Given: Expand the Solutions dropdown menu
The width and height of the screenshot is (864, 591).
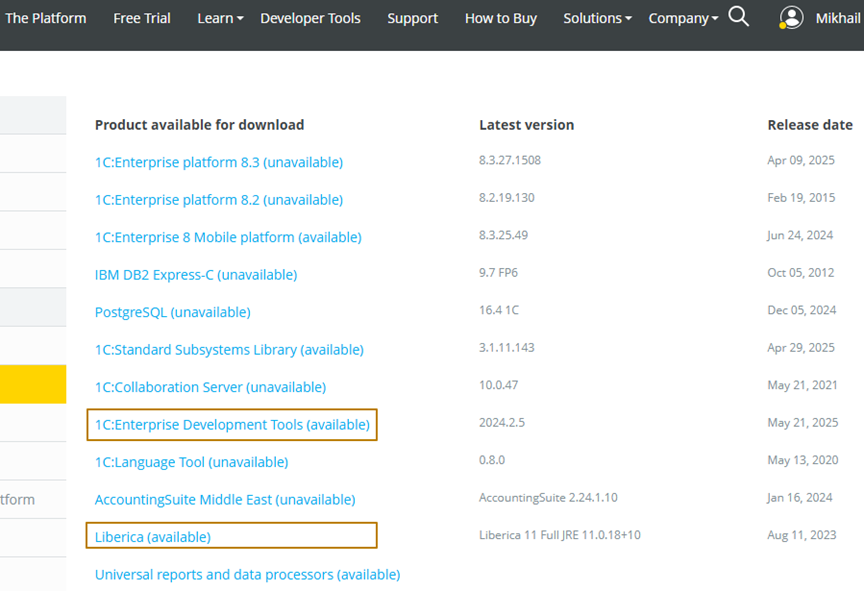Looking at the screenshot, I should tap(597, 18).
